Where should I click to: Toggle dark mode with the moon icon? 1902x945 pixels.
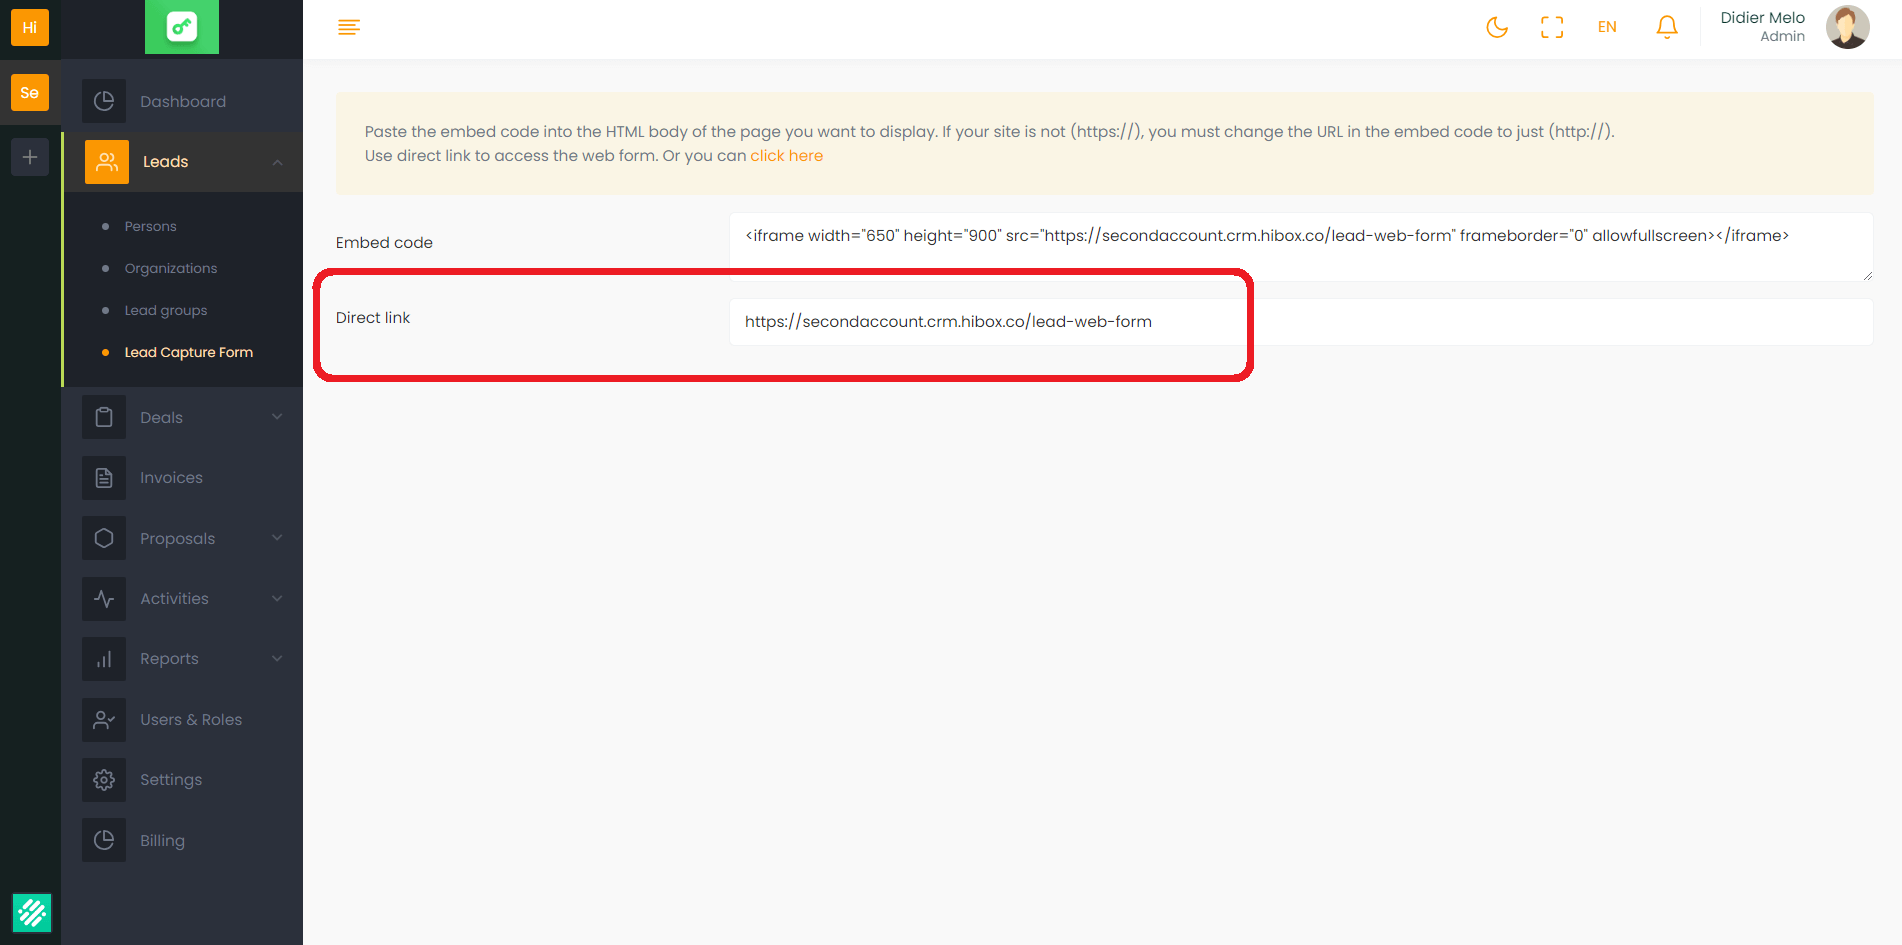click(x=1496, y=27)
